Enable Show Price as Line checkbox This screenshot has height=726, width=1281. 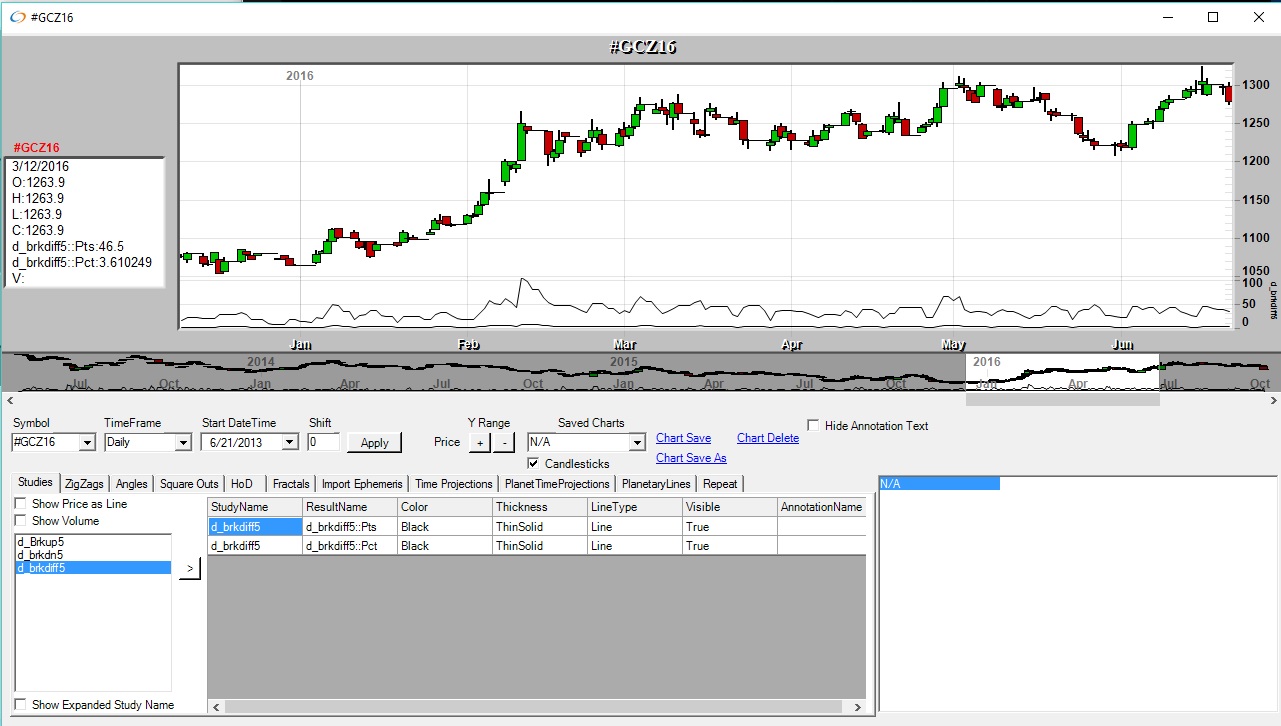pos(21,504)
